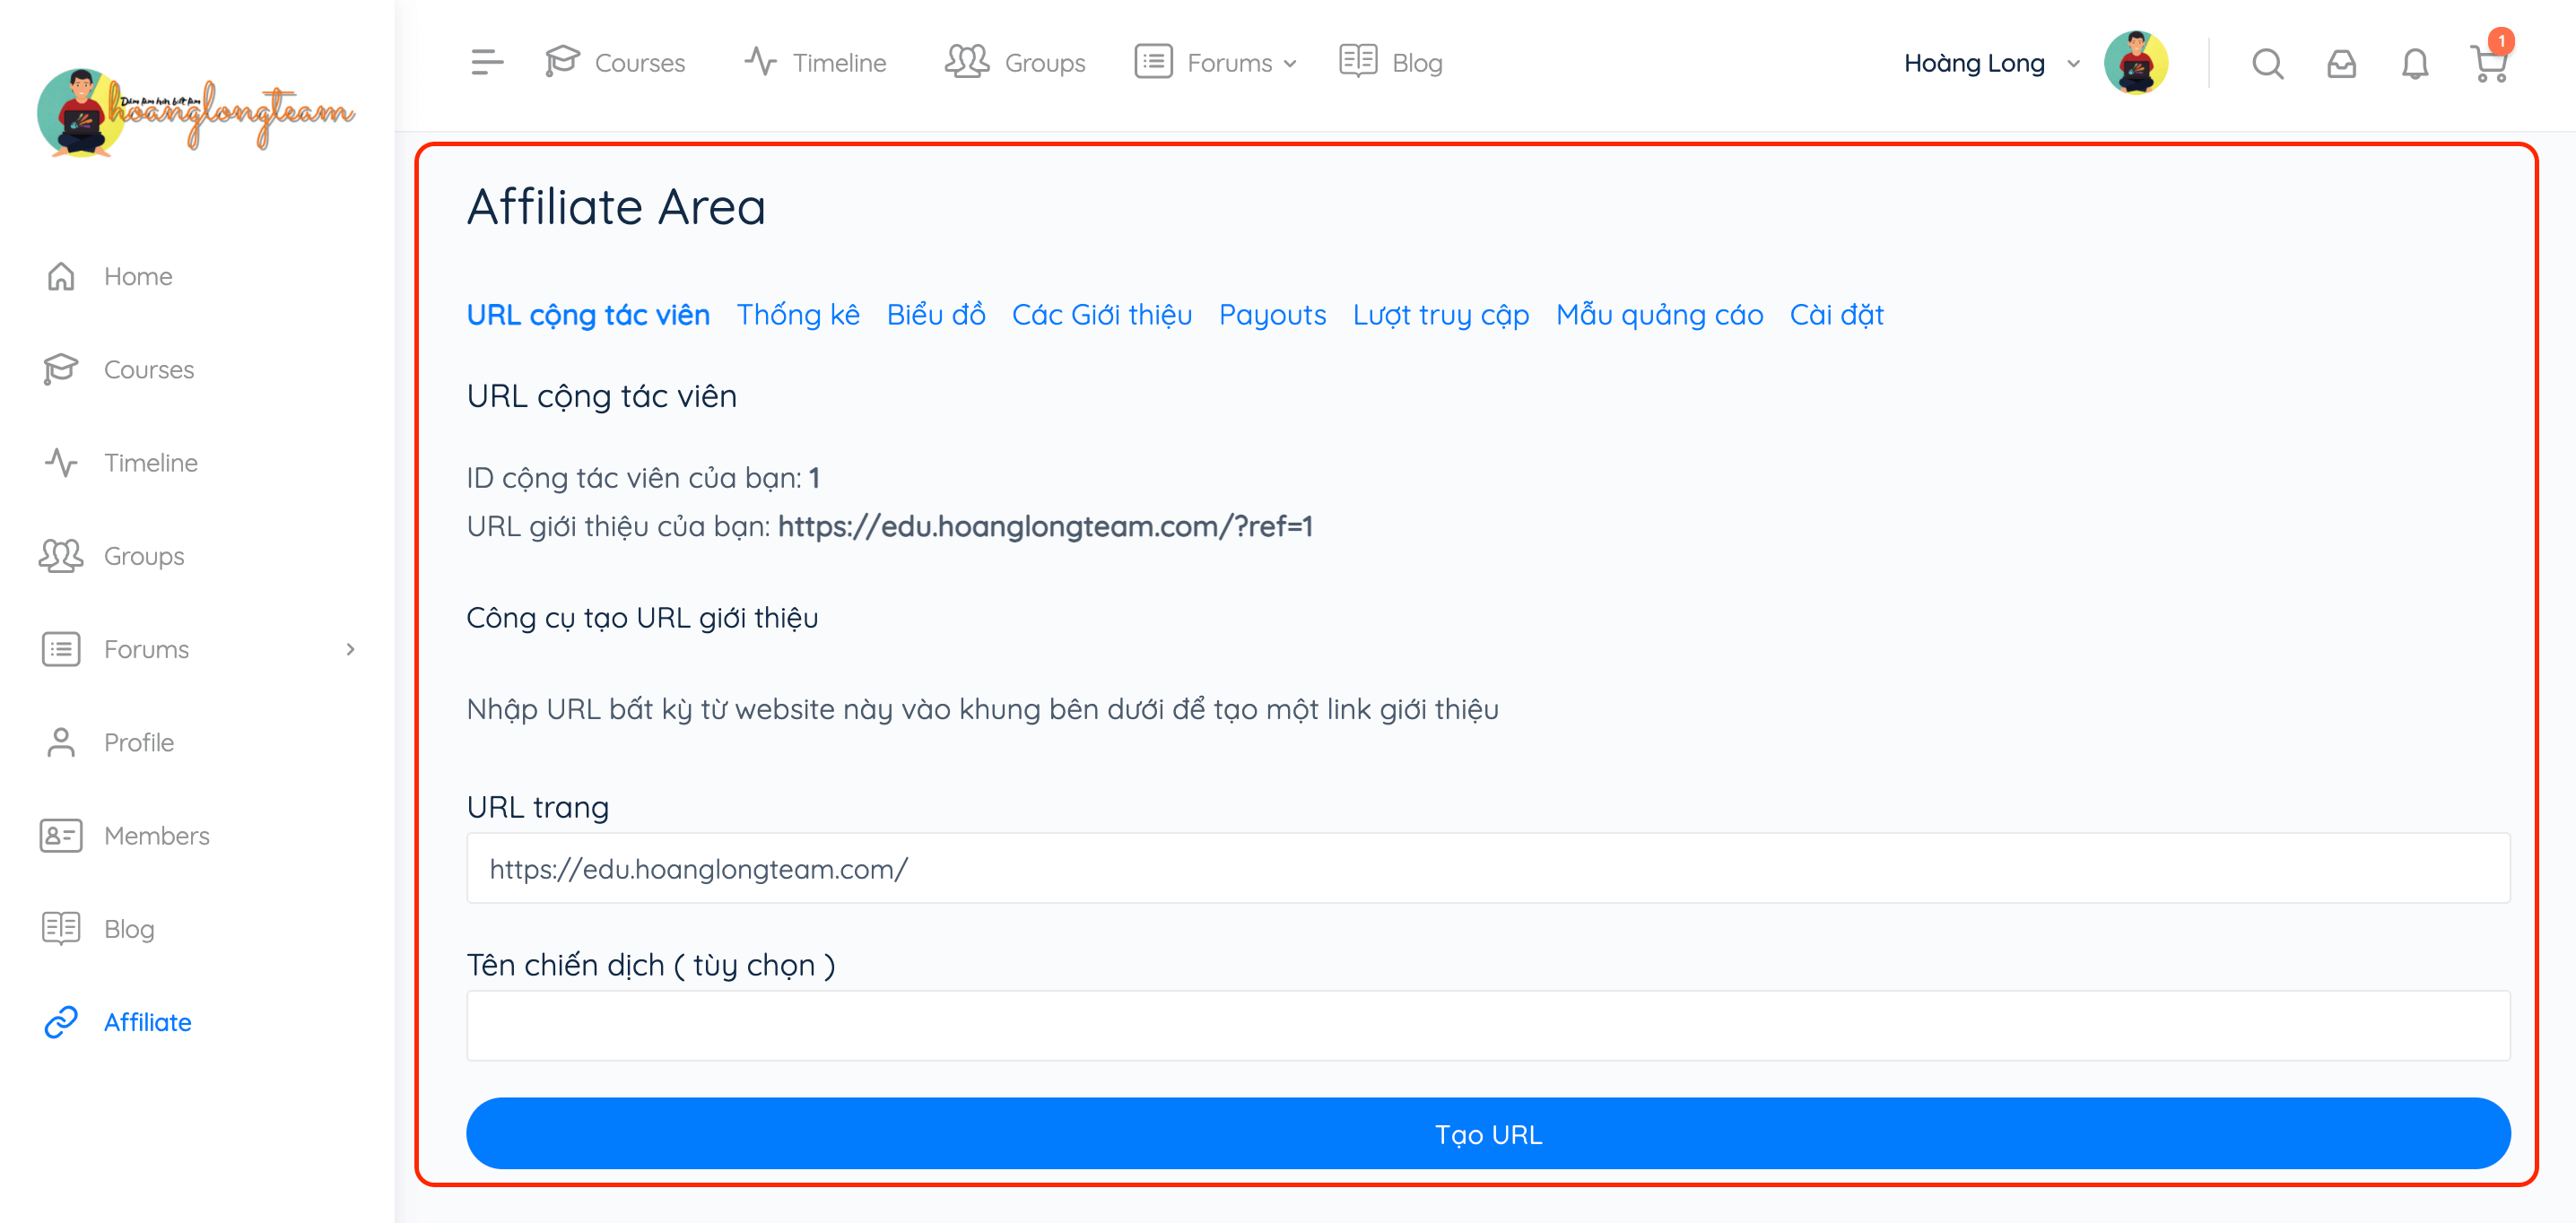The image size is (2576, 1223).
Task: Toggle the sidebar hamburger menu icon
Action: click(x=486, y=62)
